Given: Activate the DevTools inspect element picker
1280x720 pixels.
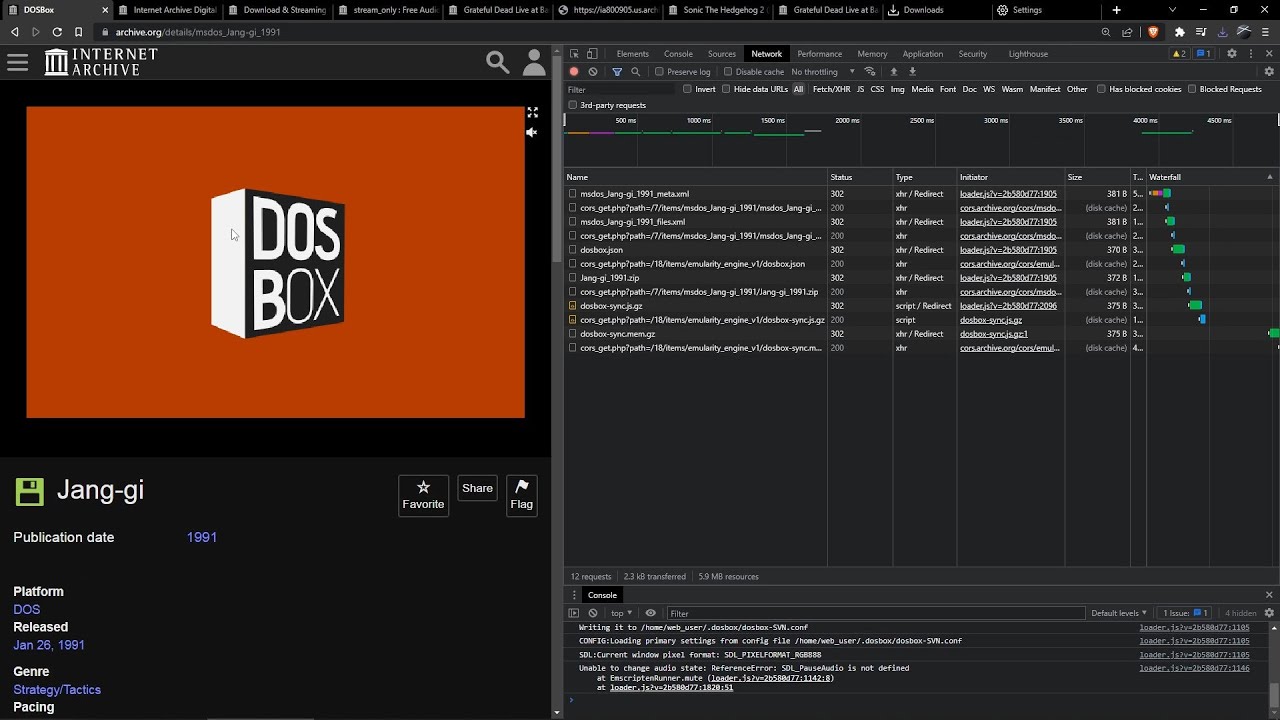Looking at the screenshot, I should click(574, 53).
